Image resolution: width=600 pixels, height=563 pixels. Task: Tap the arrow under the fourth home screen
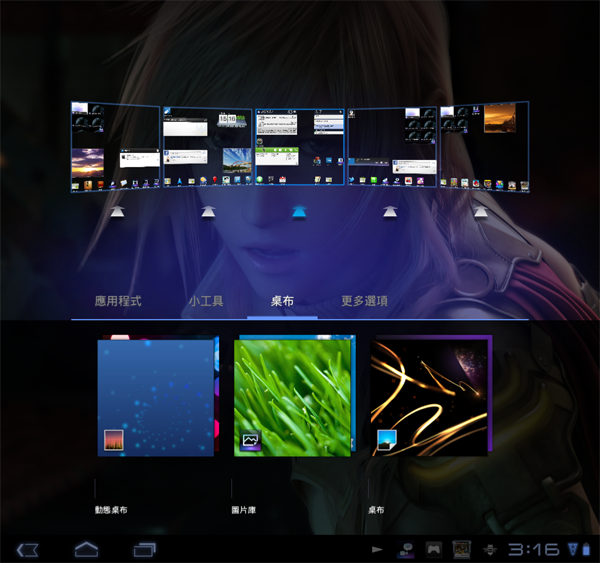point(390,211)
